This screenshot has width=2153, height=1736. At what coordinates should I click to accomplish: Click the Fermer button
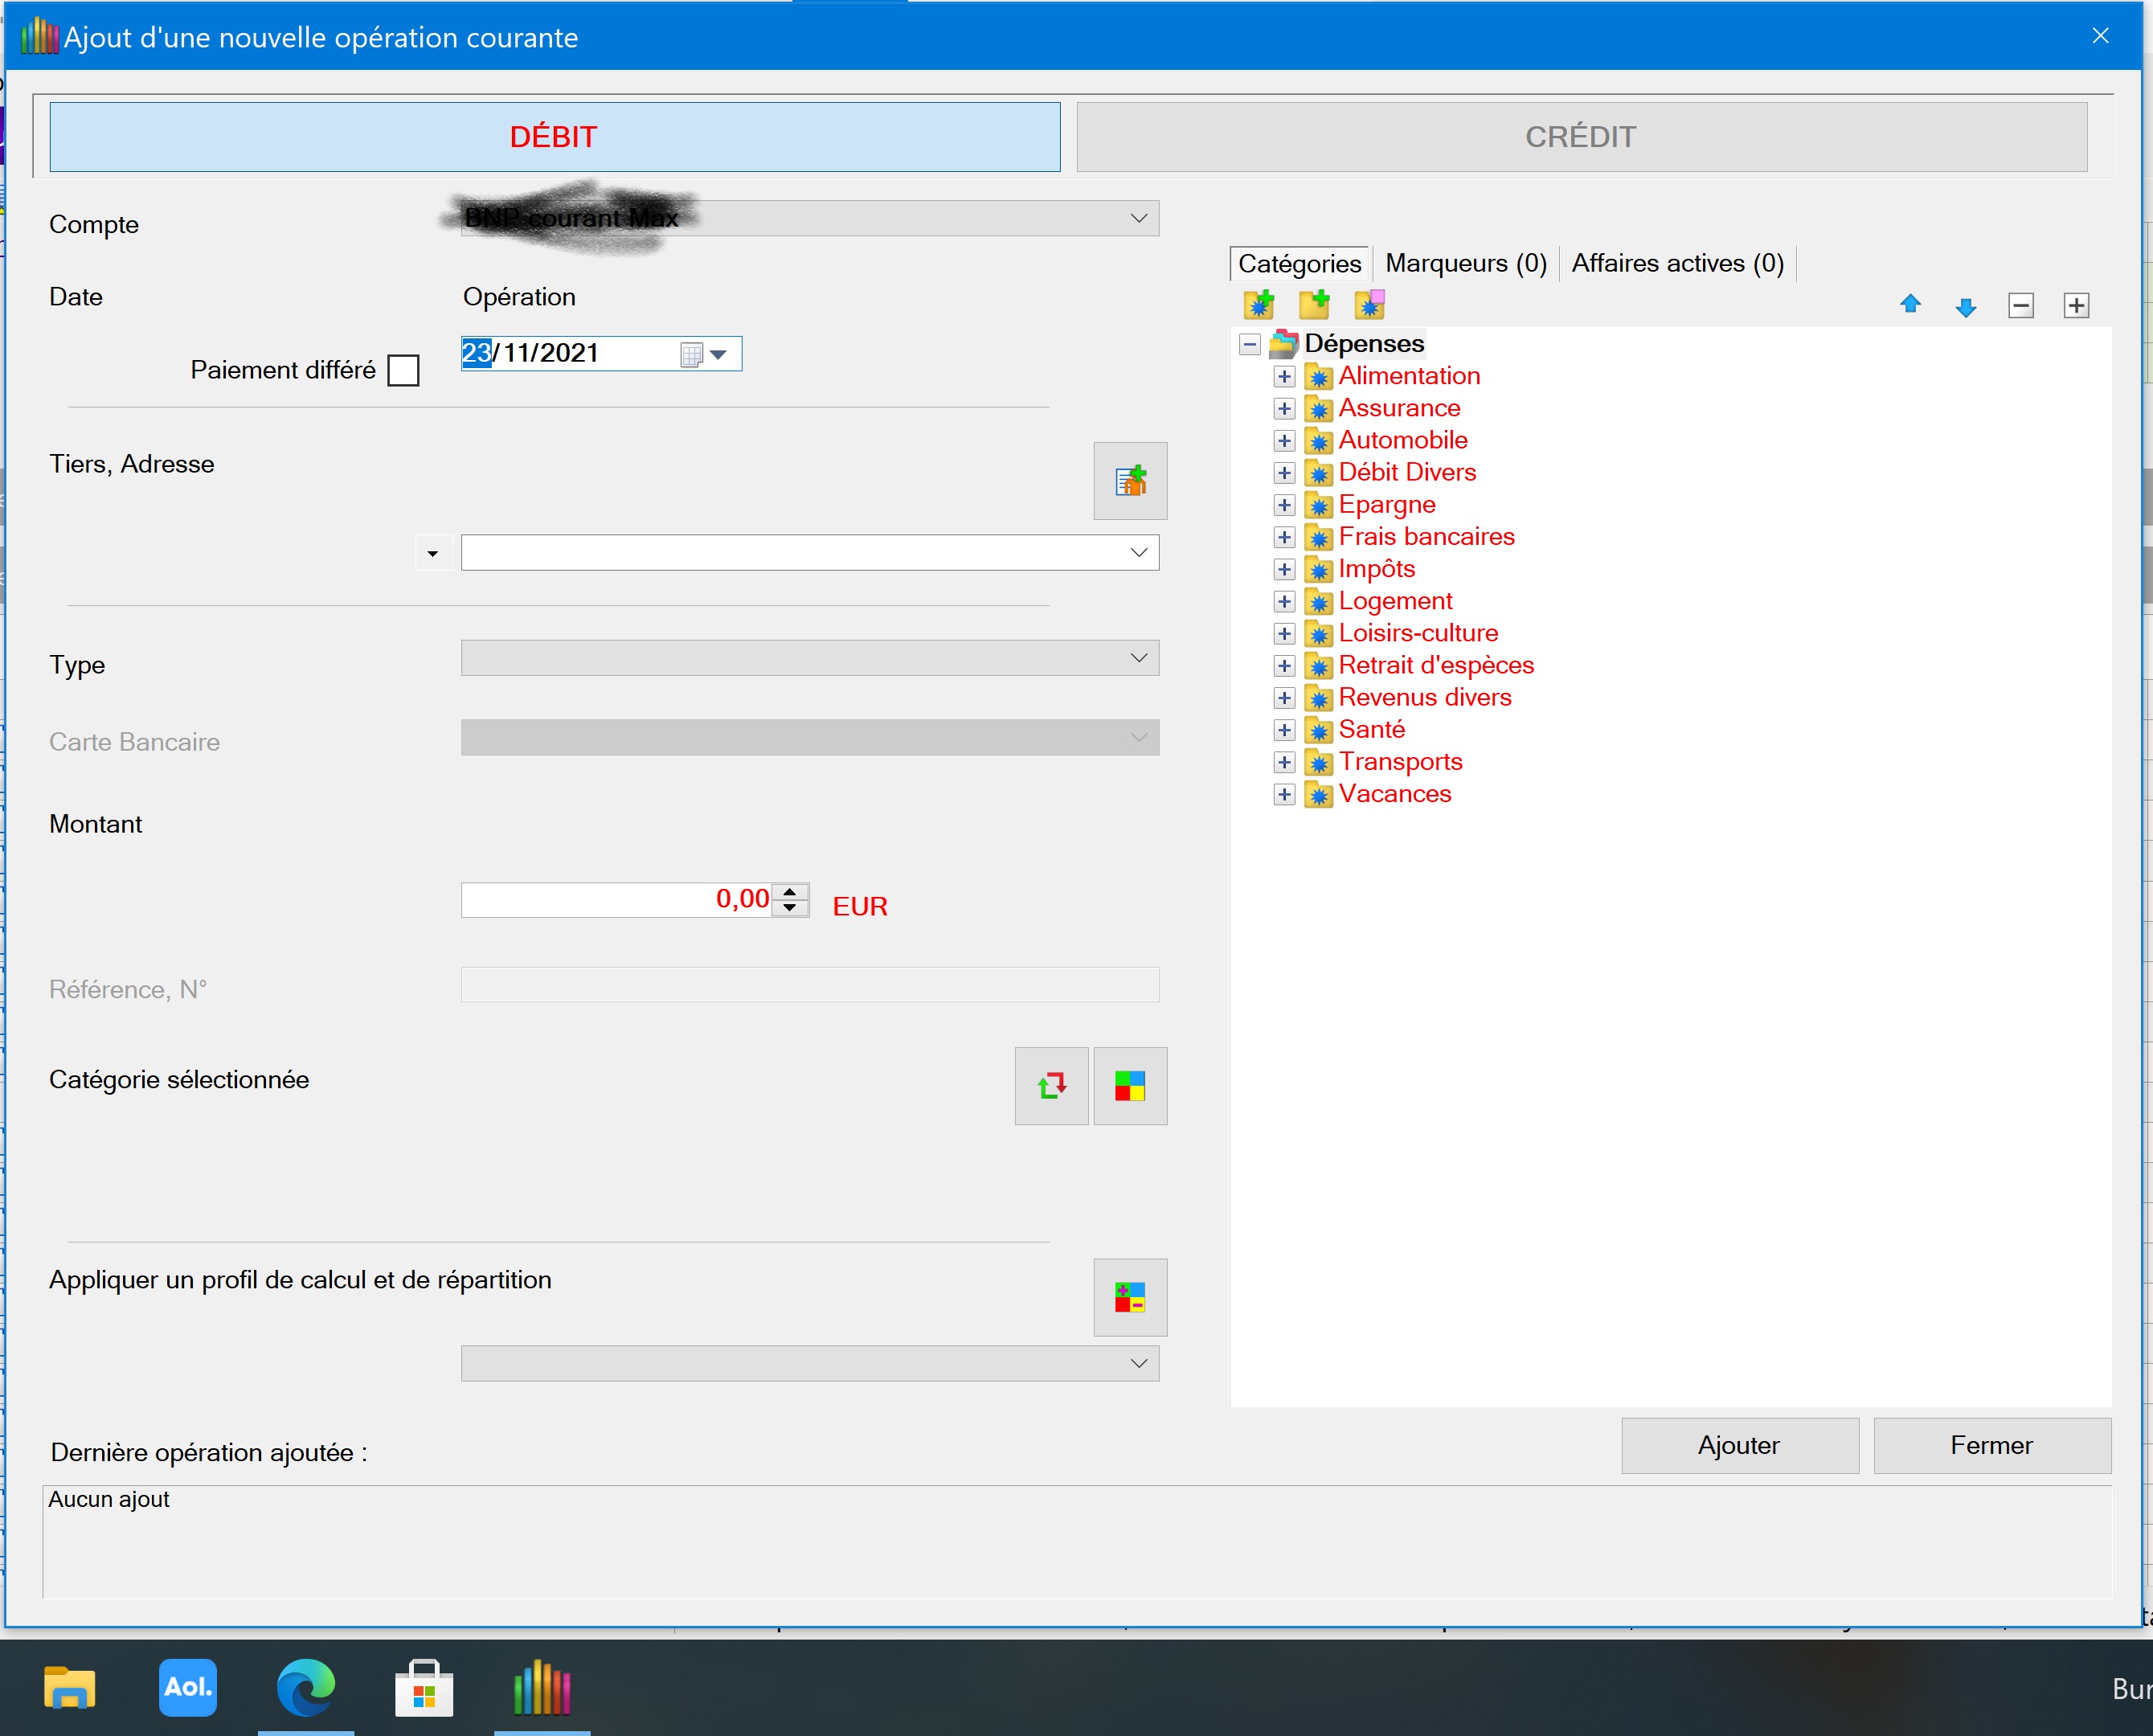(x=1991, y=1445)
